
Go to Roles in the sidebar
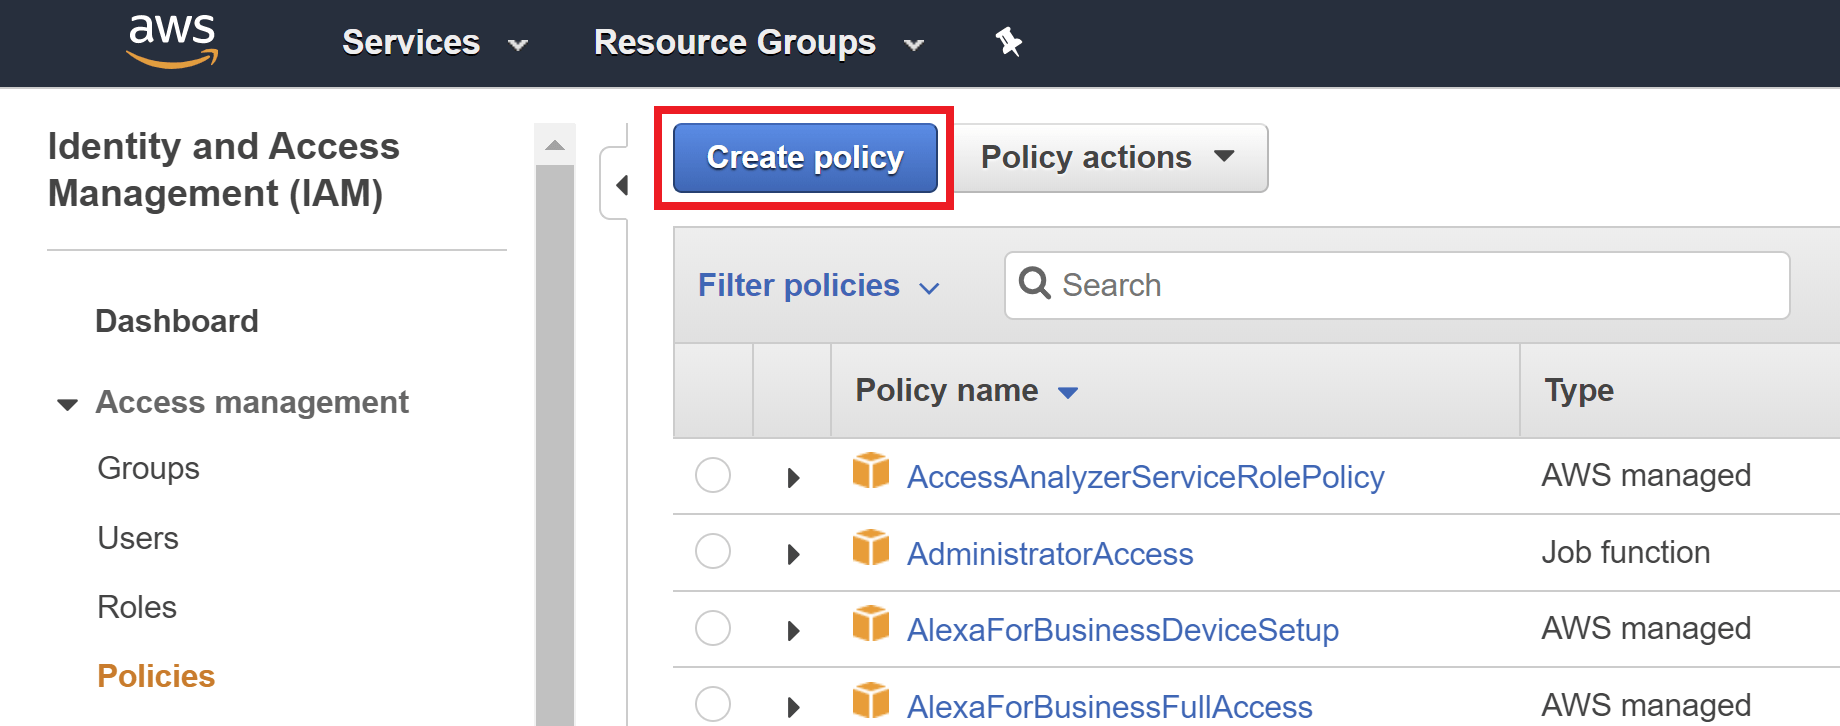tap(137, 607)
